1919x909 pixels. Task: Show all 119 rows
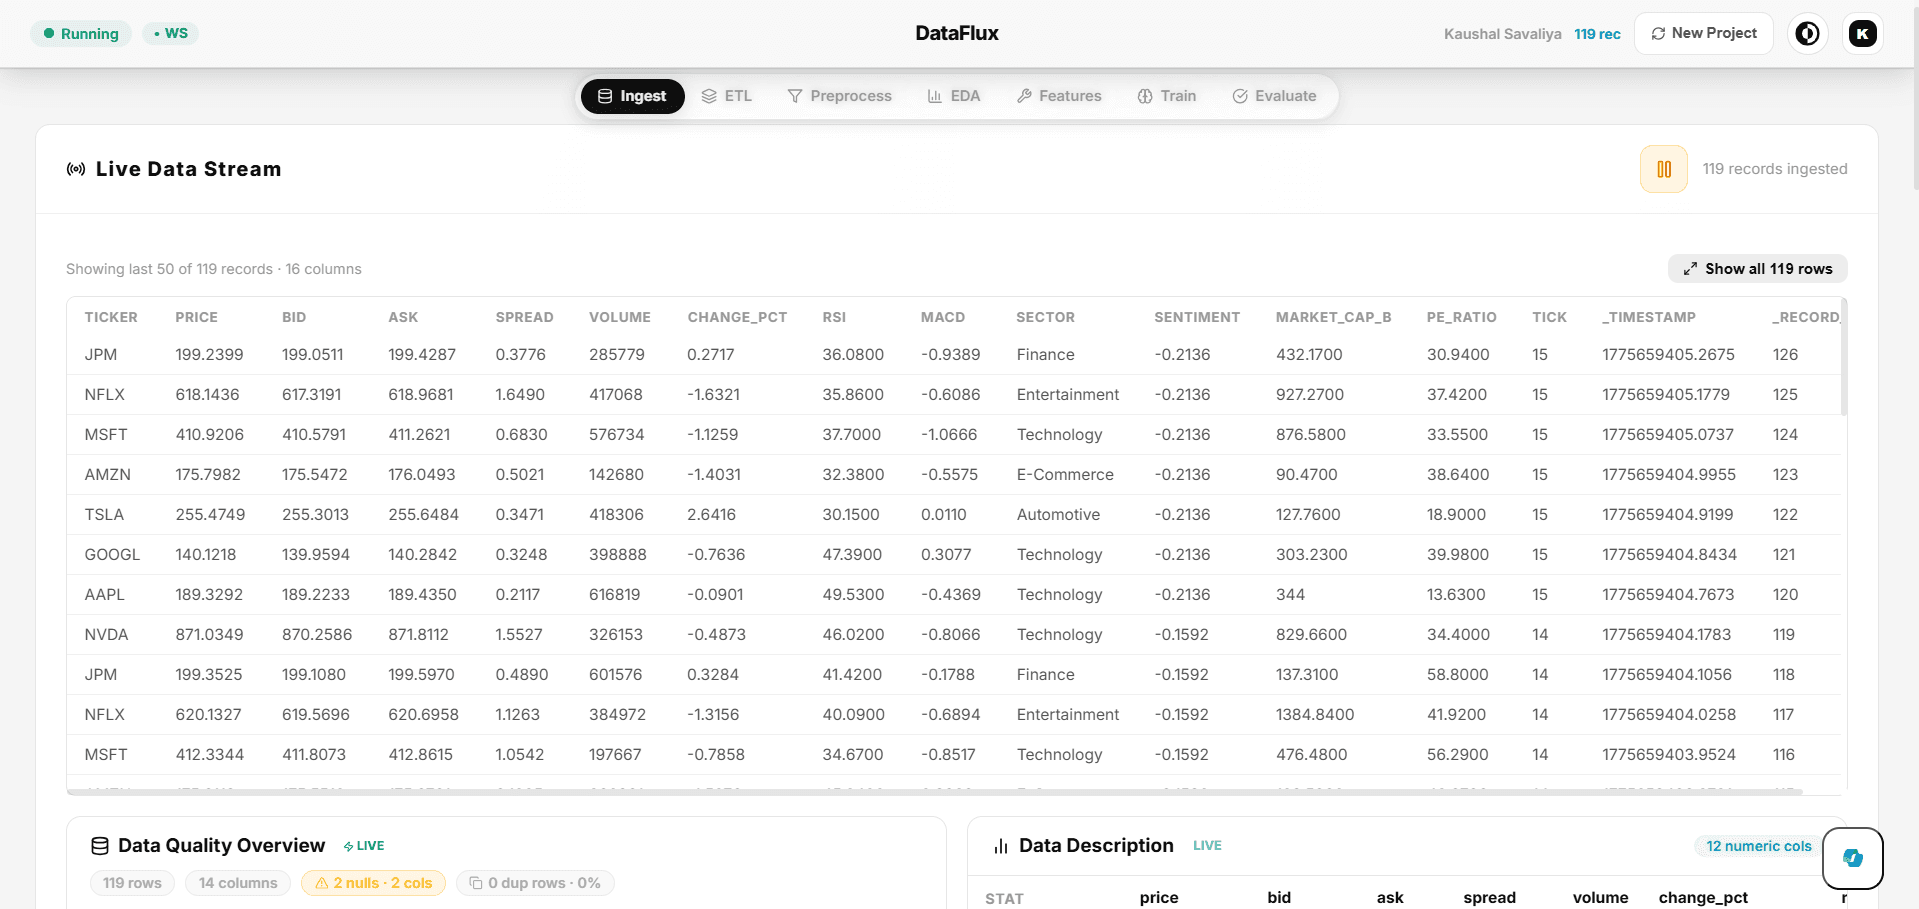[1756, 268]
